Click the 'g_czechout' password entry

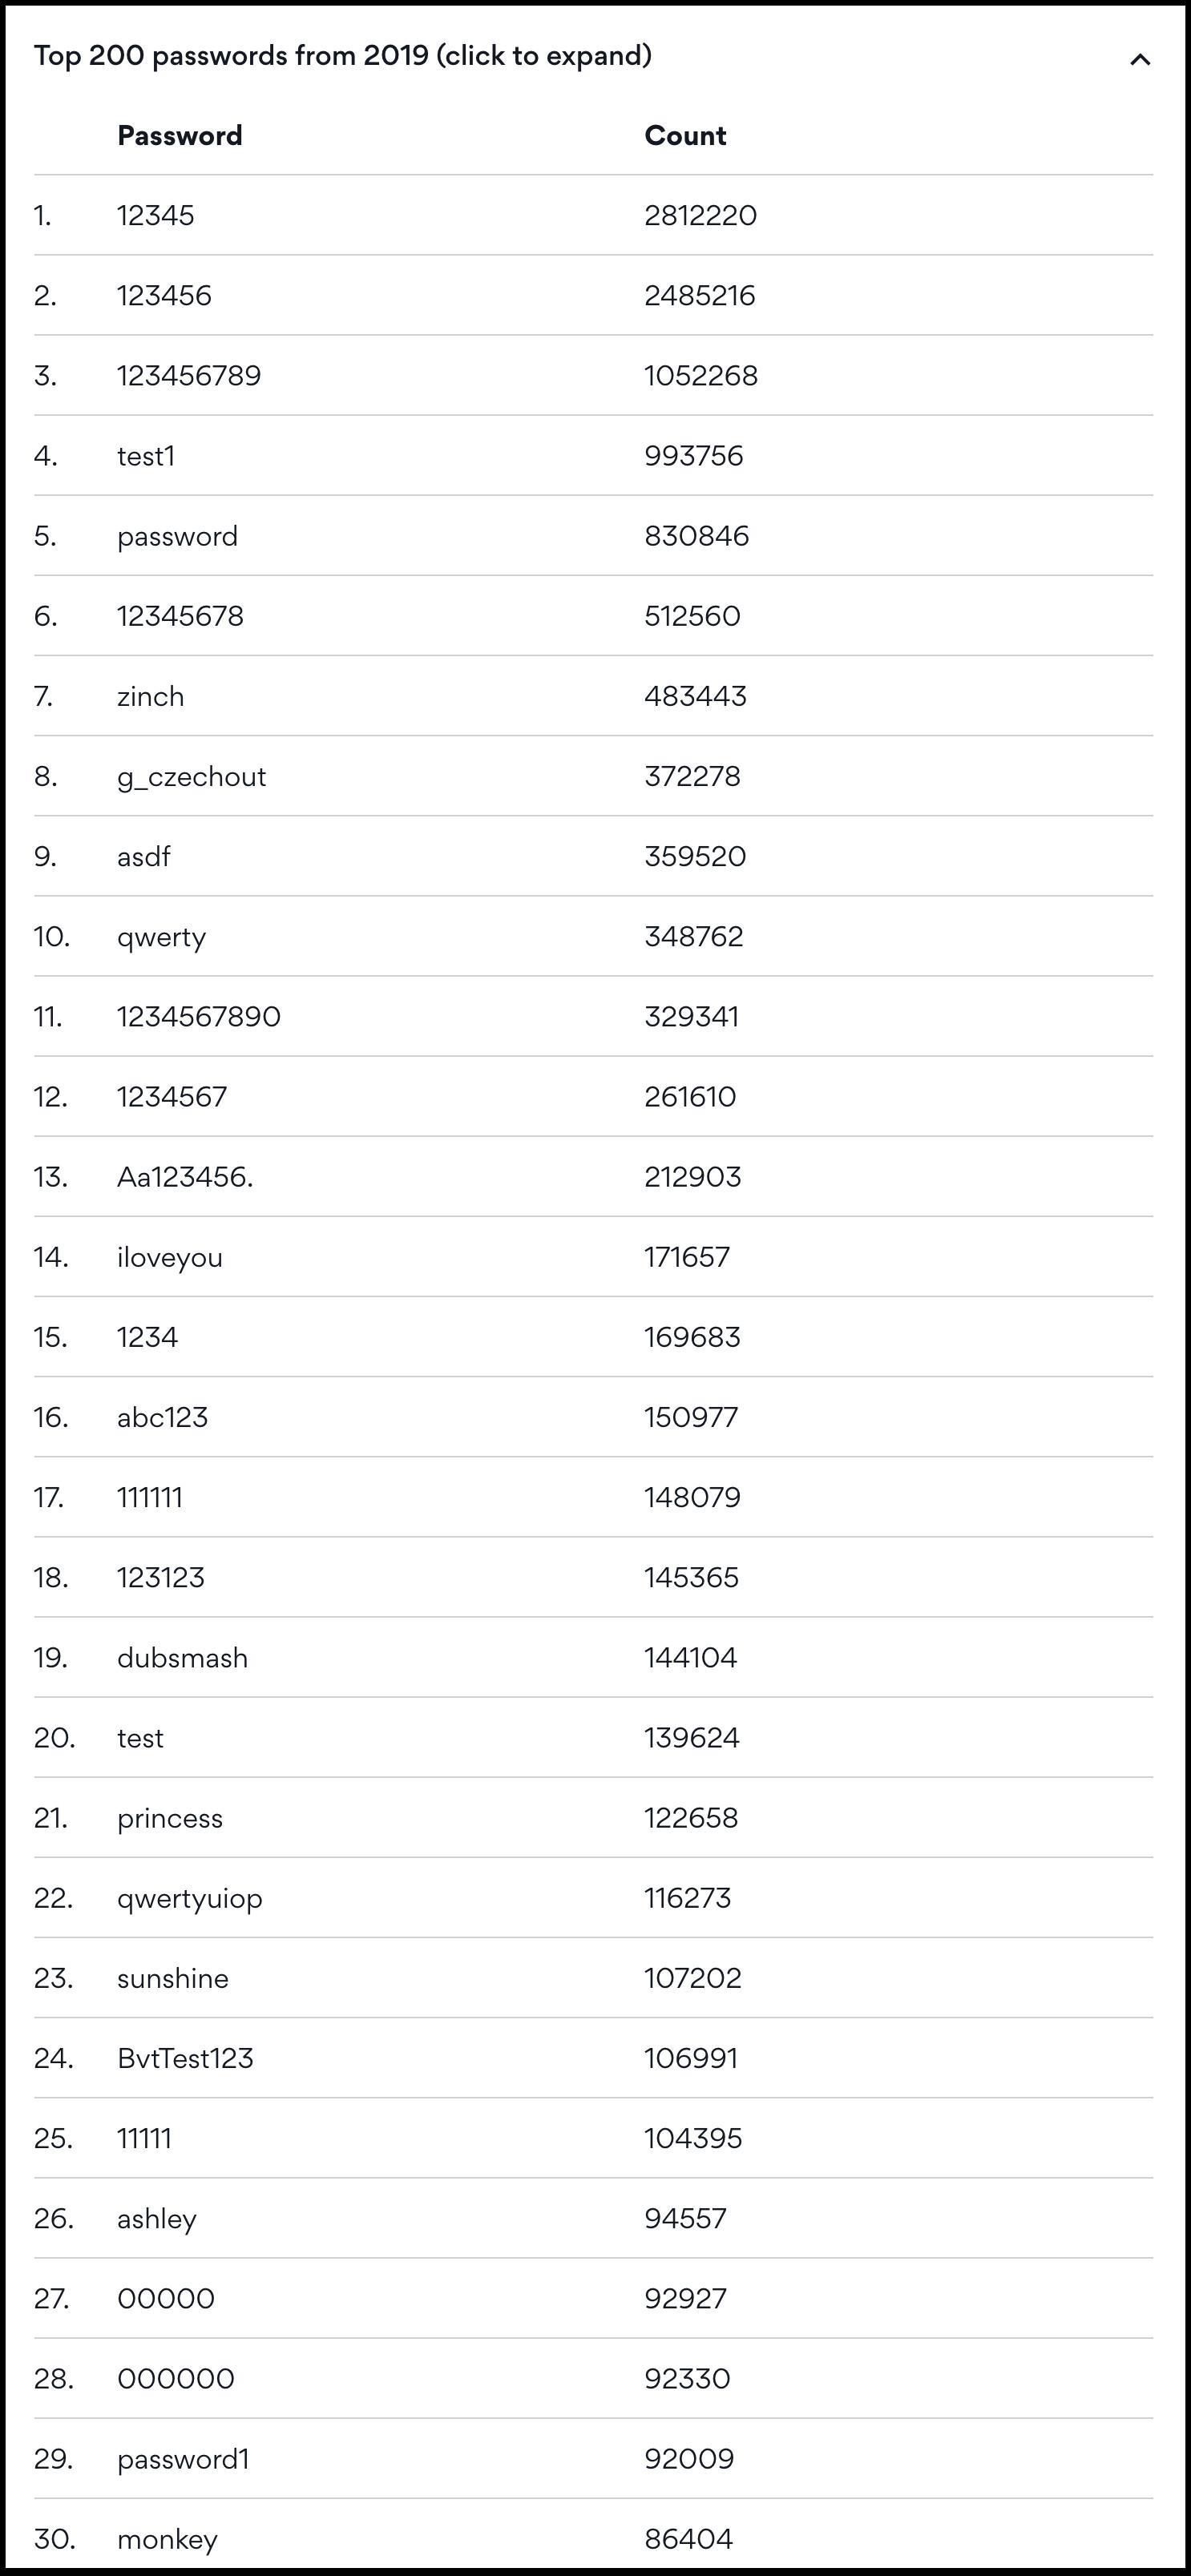[191, 777]
